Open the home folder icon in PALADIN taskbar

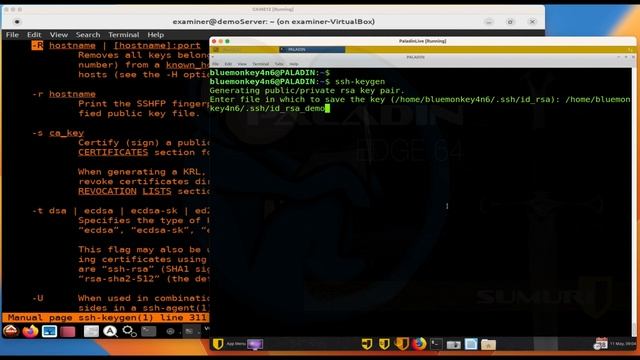coord(488,345)
